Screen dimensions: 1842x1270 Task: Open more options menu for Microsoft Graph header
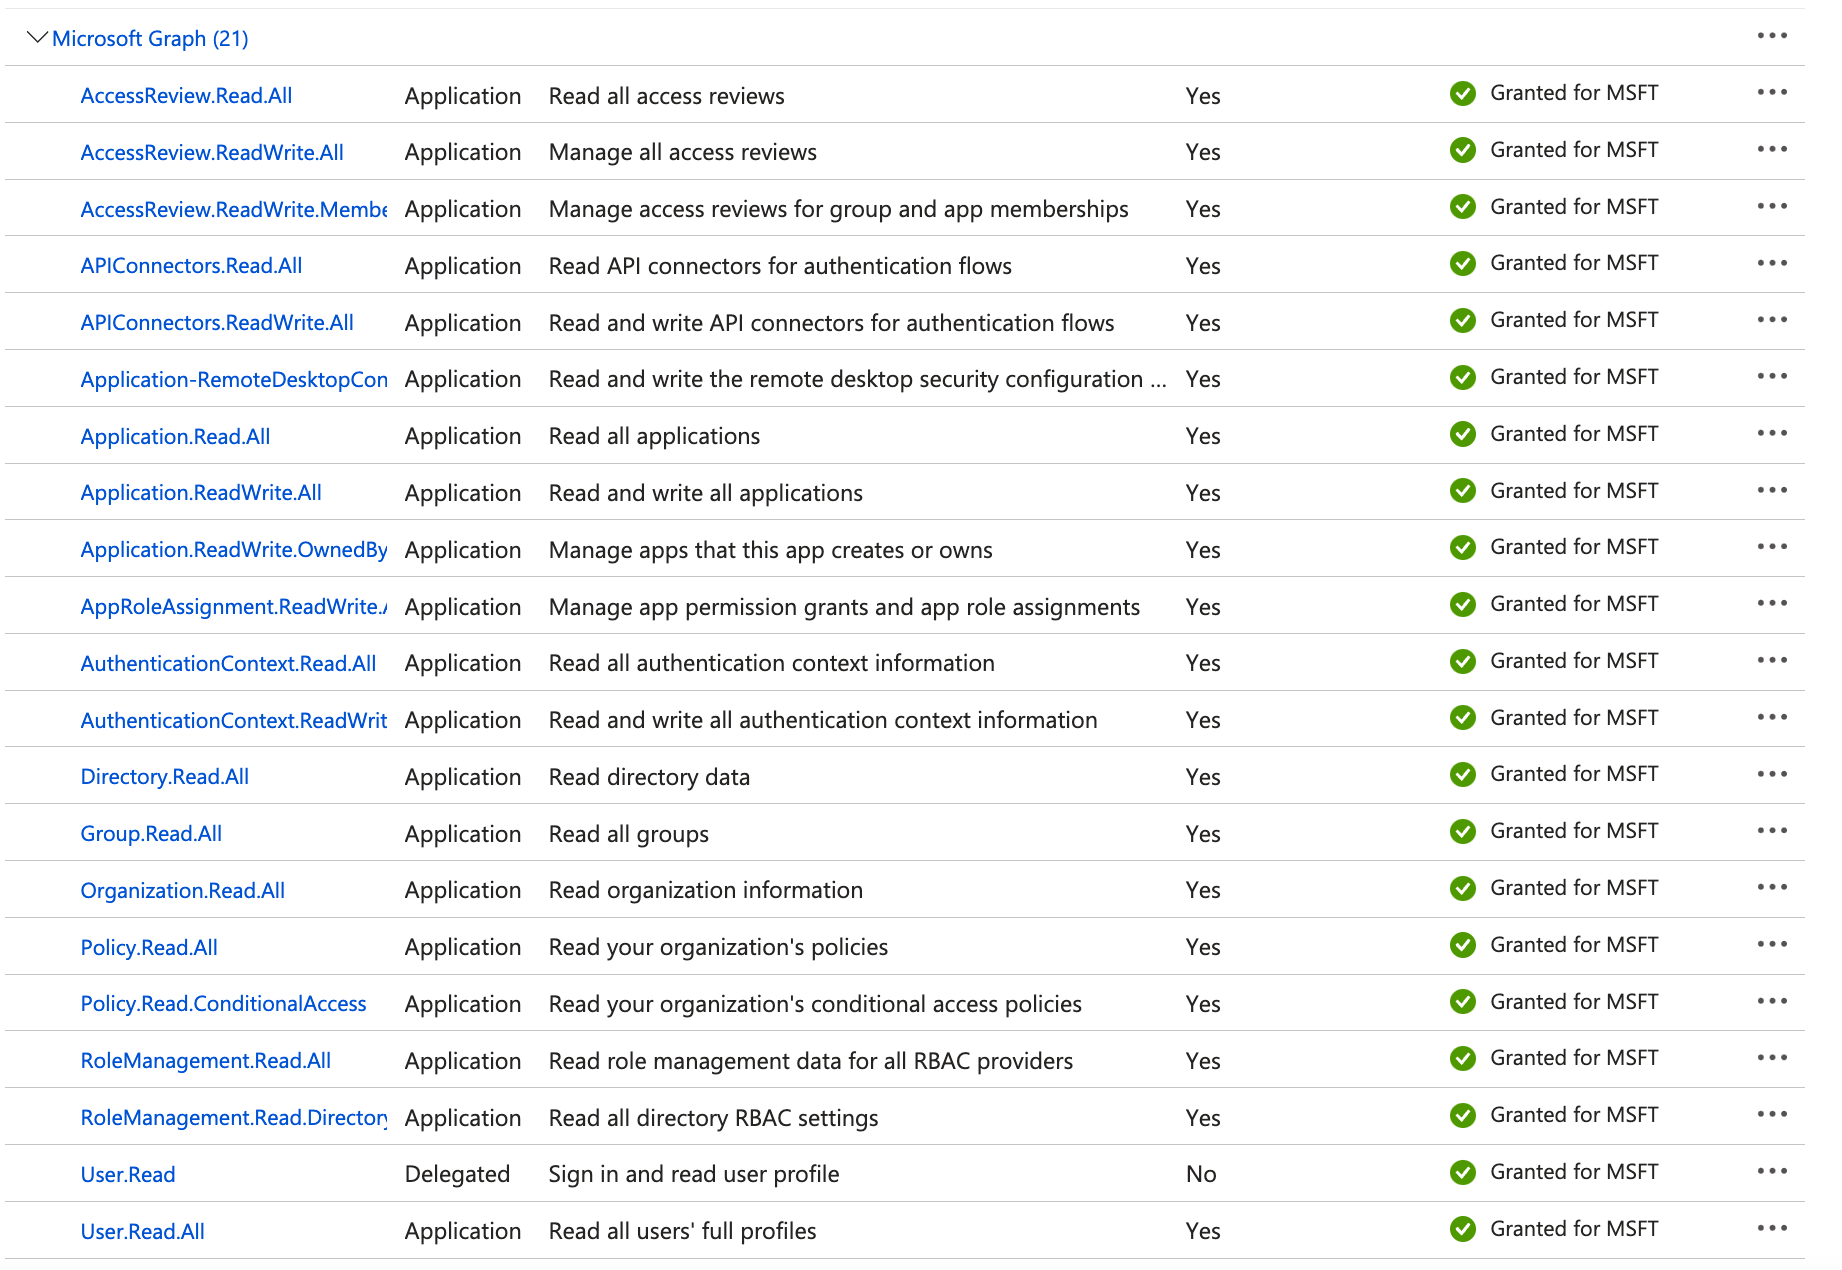pos(1771,35)
